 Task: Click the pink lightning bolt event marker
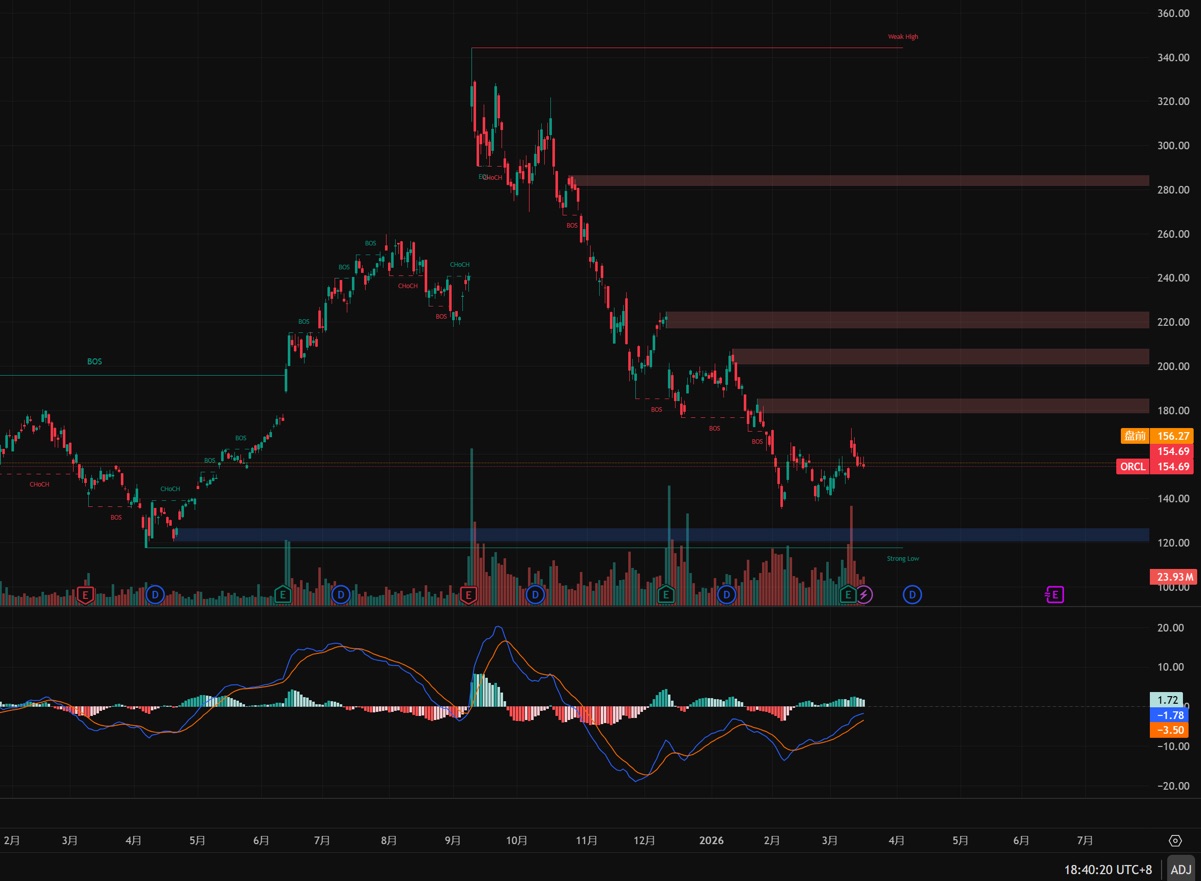coord(865,595)
